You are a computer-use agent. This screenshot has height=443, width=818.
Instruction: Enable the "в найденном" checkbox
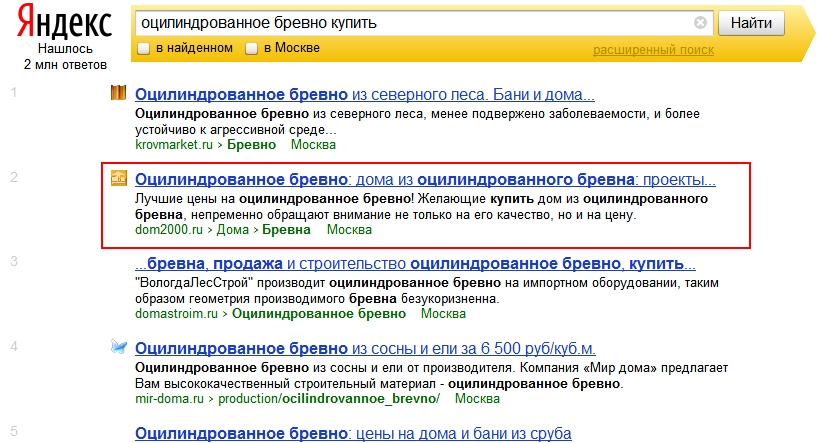(144, 48)
